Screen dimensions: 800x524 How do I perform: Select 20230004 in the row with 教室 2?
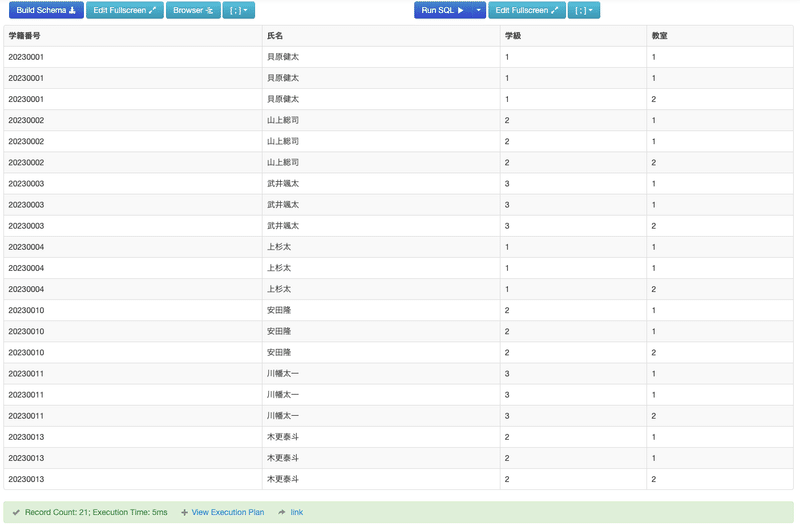click(x=26, y=289)
